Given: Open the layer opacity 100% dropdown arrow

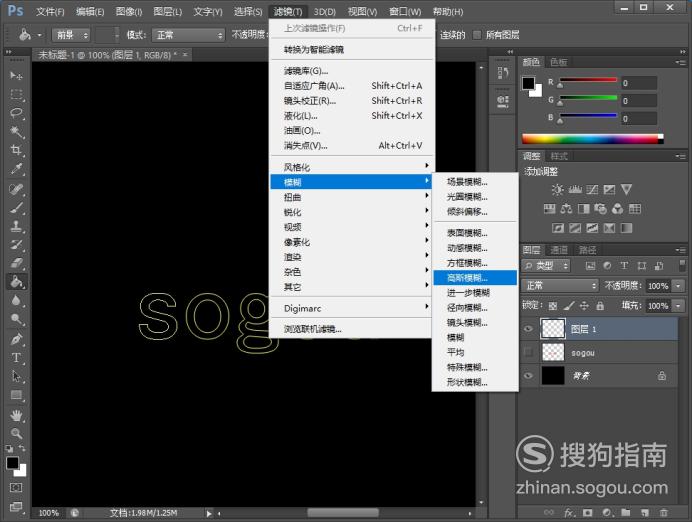Looking at the screenshot, I should pyautogui.click(x=678, y=286).
